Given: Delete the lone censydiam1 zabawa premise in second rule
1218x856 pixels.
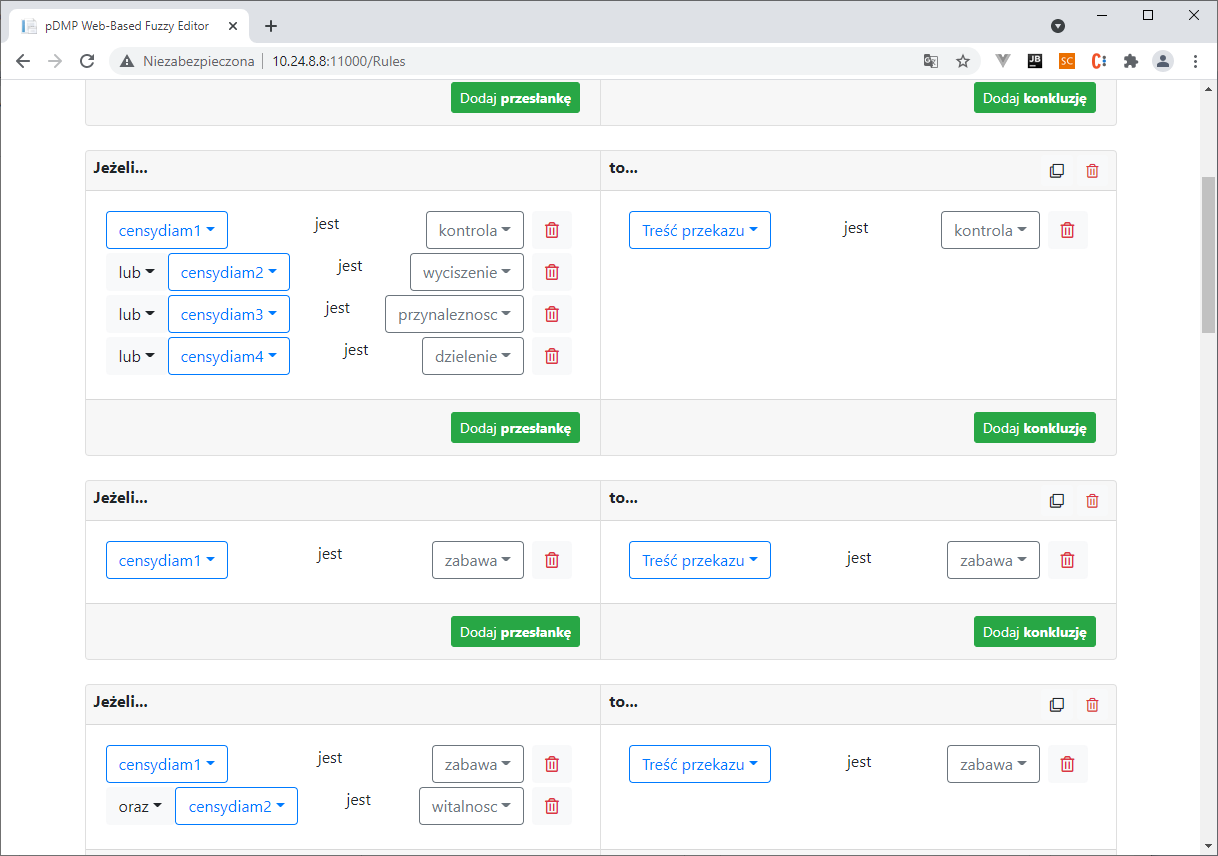Looking at the screenshot, I should coord(551,560).
